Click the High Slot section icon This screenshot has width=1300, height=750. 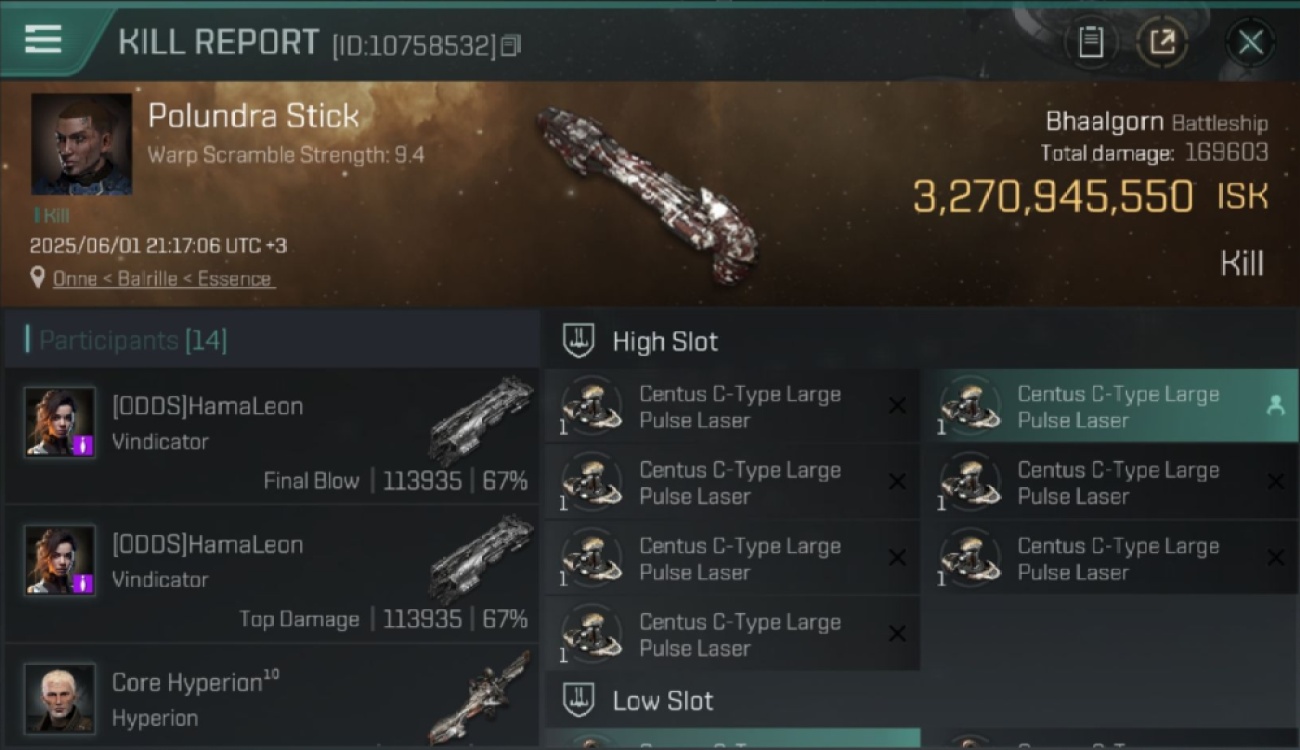pos(579,341)
